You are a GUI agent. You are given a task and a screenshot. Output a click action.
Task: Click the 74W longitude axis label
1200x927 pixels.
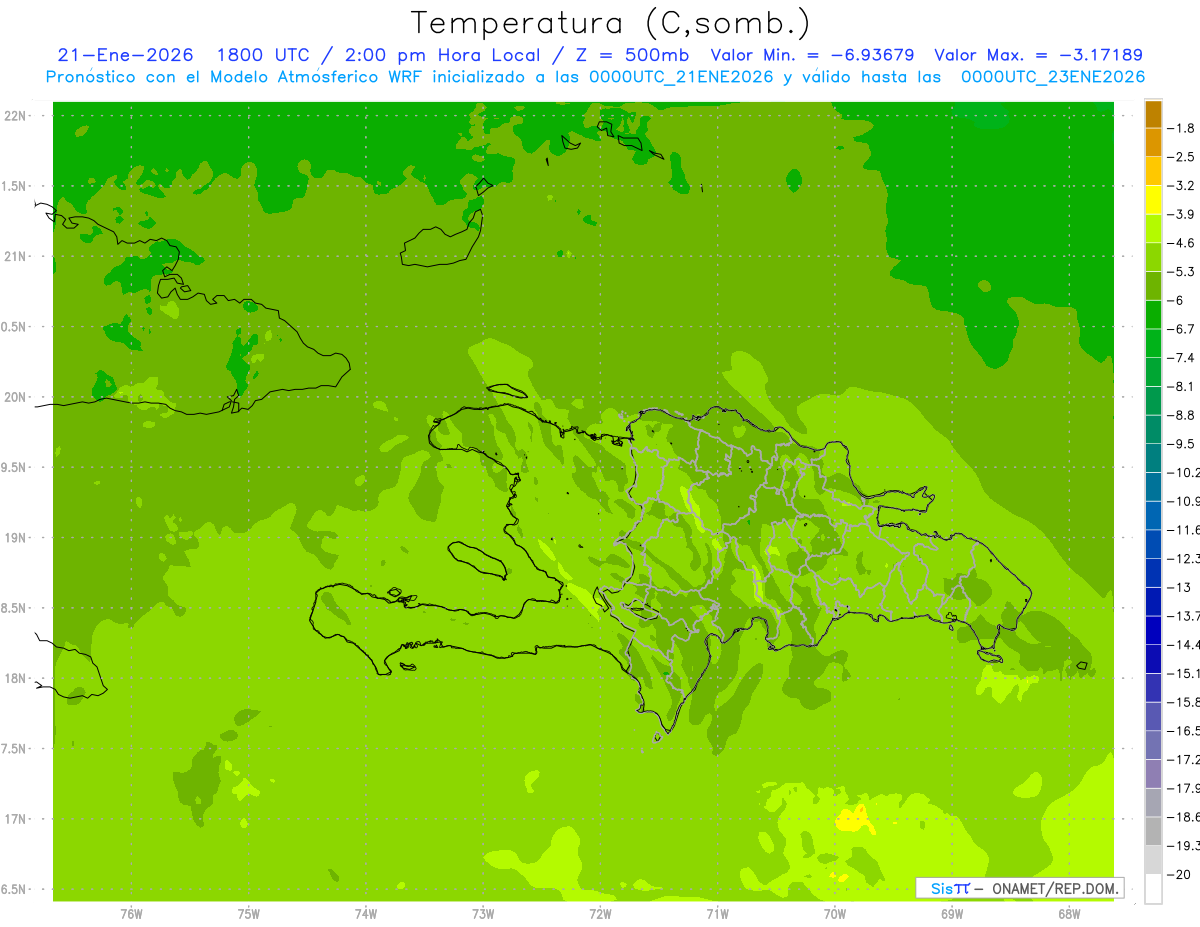(366, 914)
